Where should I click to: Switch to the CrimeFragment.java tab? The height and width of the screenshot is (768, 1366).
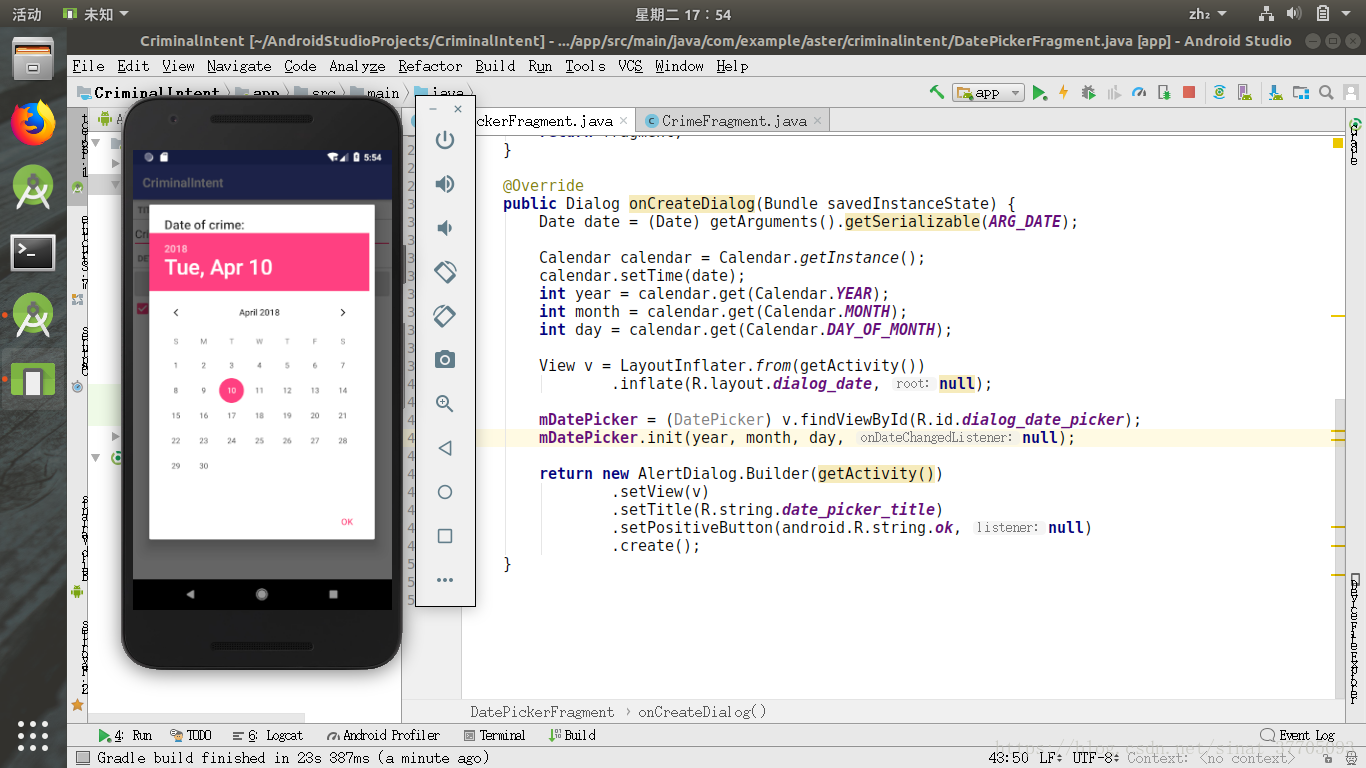click(734, 121)
